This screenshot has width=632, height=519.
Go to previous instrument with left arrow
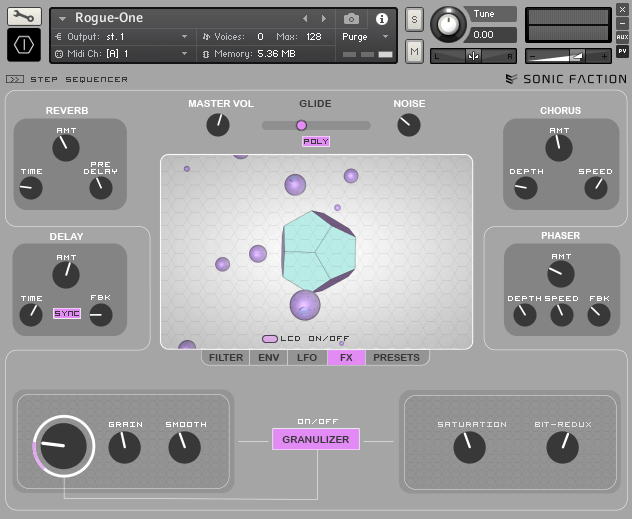tap(306, 19)
